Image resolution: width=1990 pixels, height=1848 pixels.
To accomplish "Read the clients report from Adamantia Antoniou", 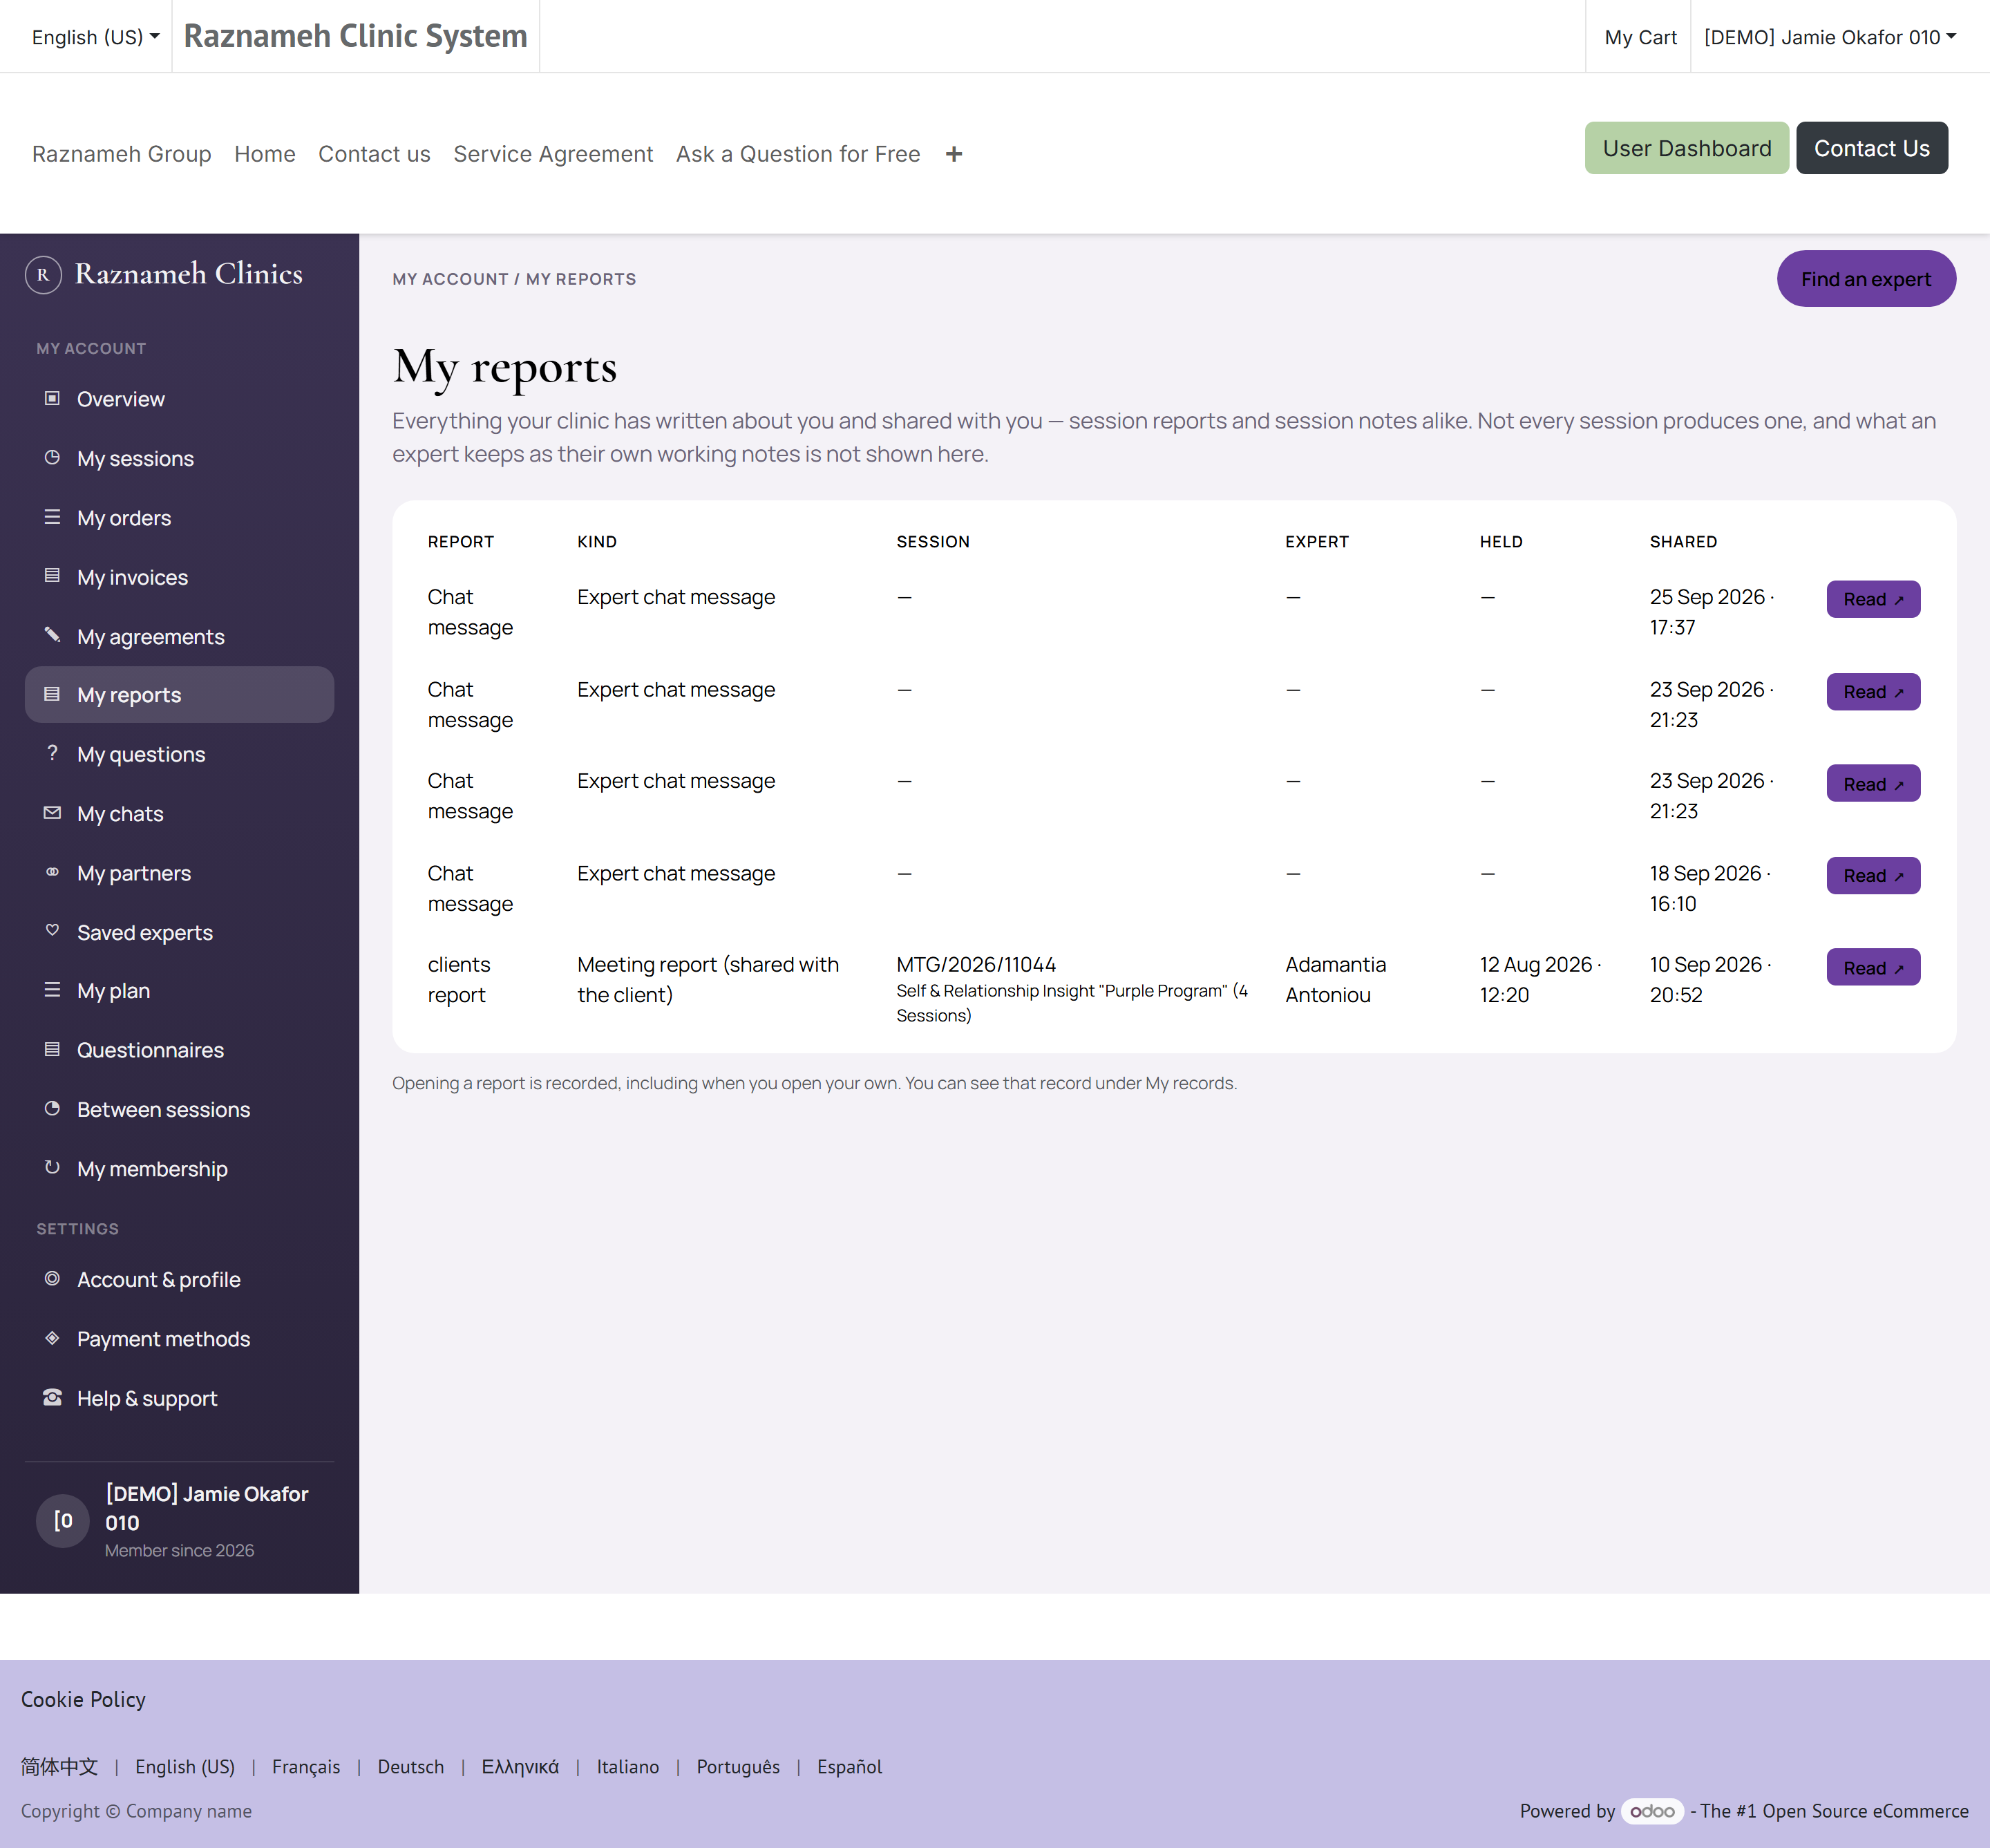I will (1873, 967).
